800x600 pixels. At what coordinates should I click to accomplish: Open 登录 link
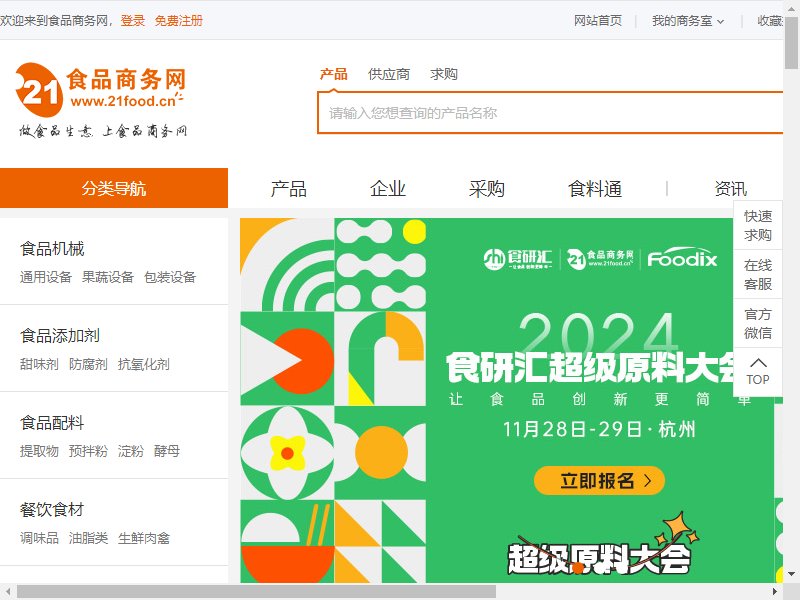(133, 21)
